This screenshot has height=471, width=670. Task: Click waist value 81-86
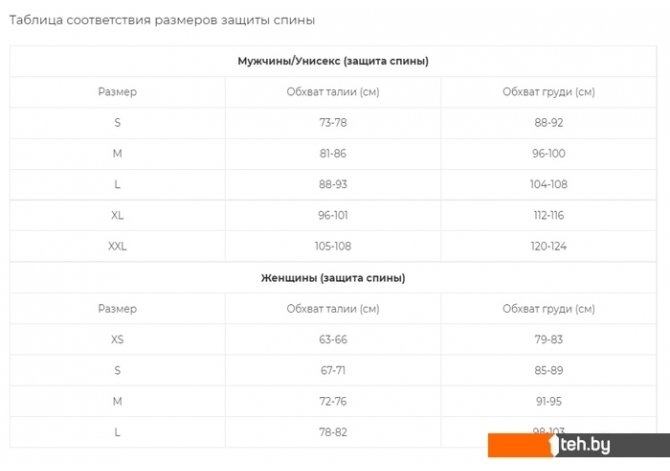333,154
